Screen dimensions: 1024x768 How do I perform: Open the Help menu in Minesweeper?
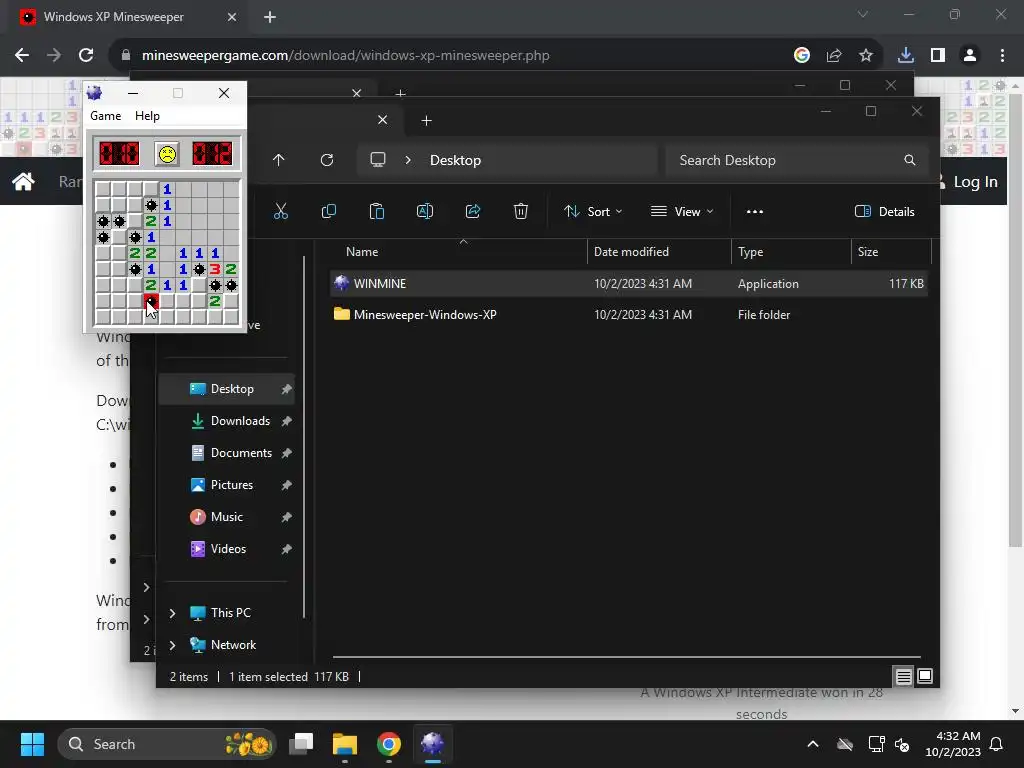pyautogui.click(x=147, y=116)
